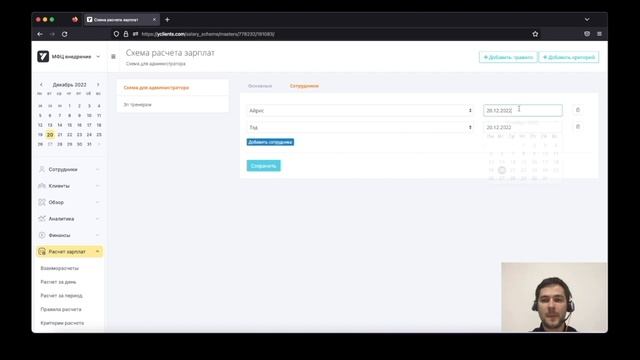Select the Зп тренерам scheme
The width and height of the screenshot is (640, 360).
tap(138, 104)
